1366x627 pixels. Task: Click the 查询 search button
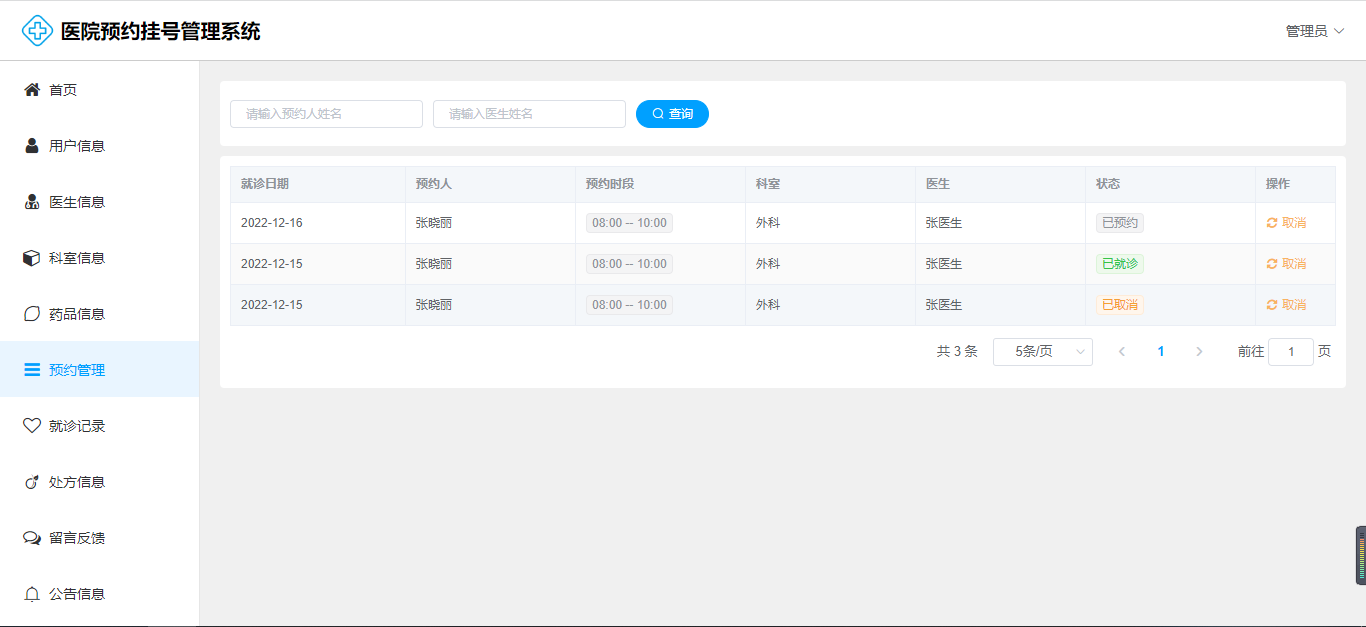point(672,114)
